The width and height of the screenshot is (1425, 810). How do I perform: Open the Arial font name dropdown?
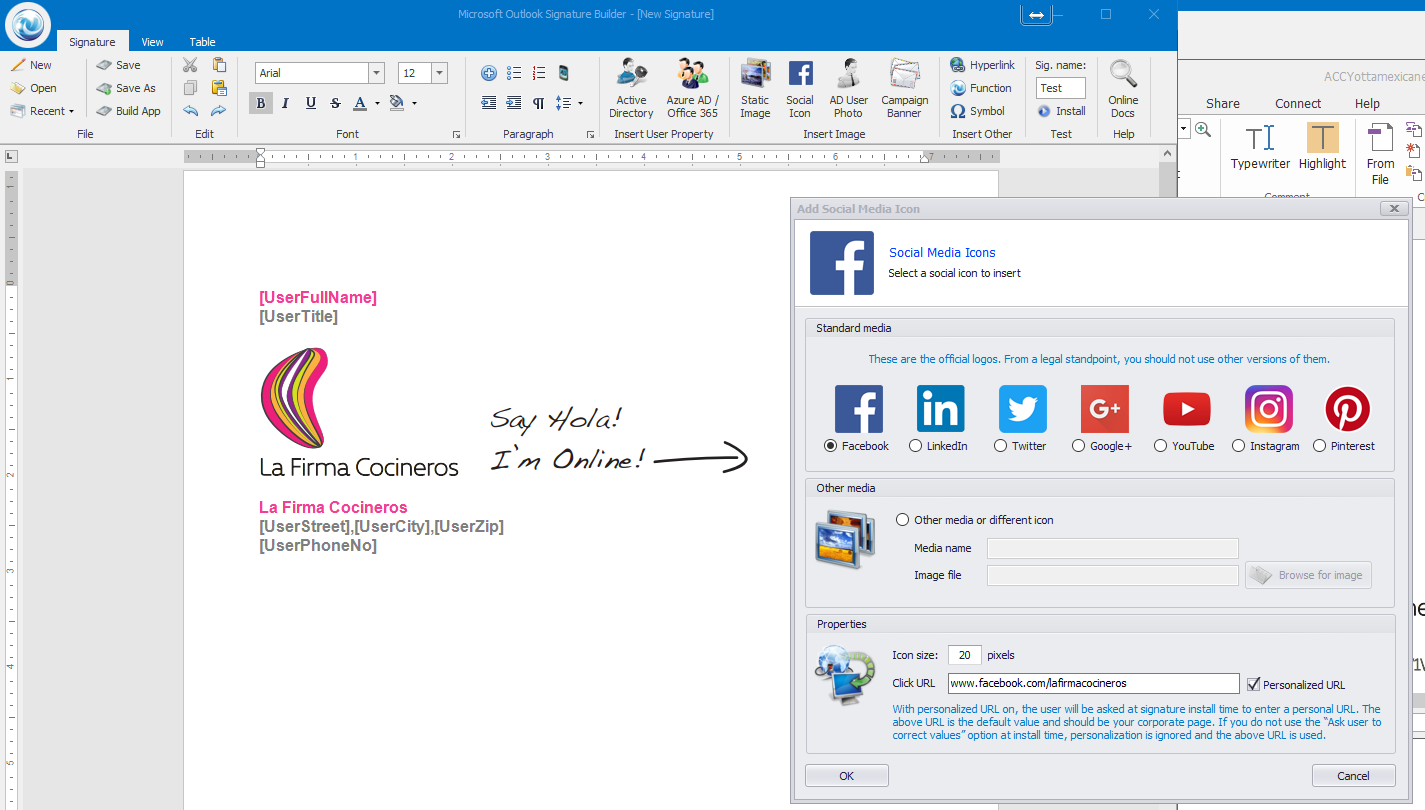376,73
